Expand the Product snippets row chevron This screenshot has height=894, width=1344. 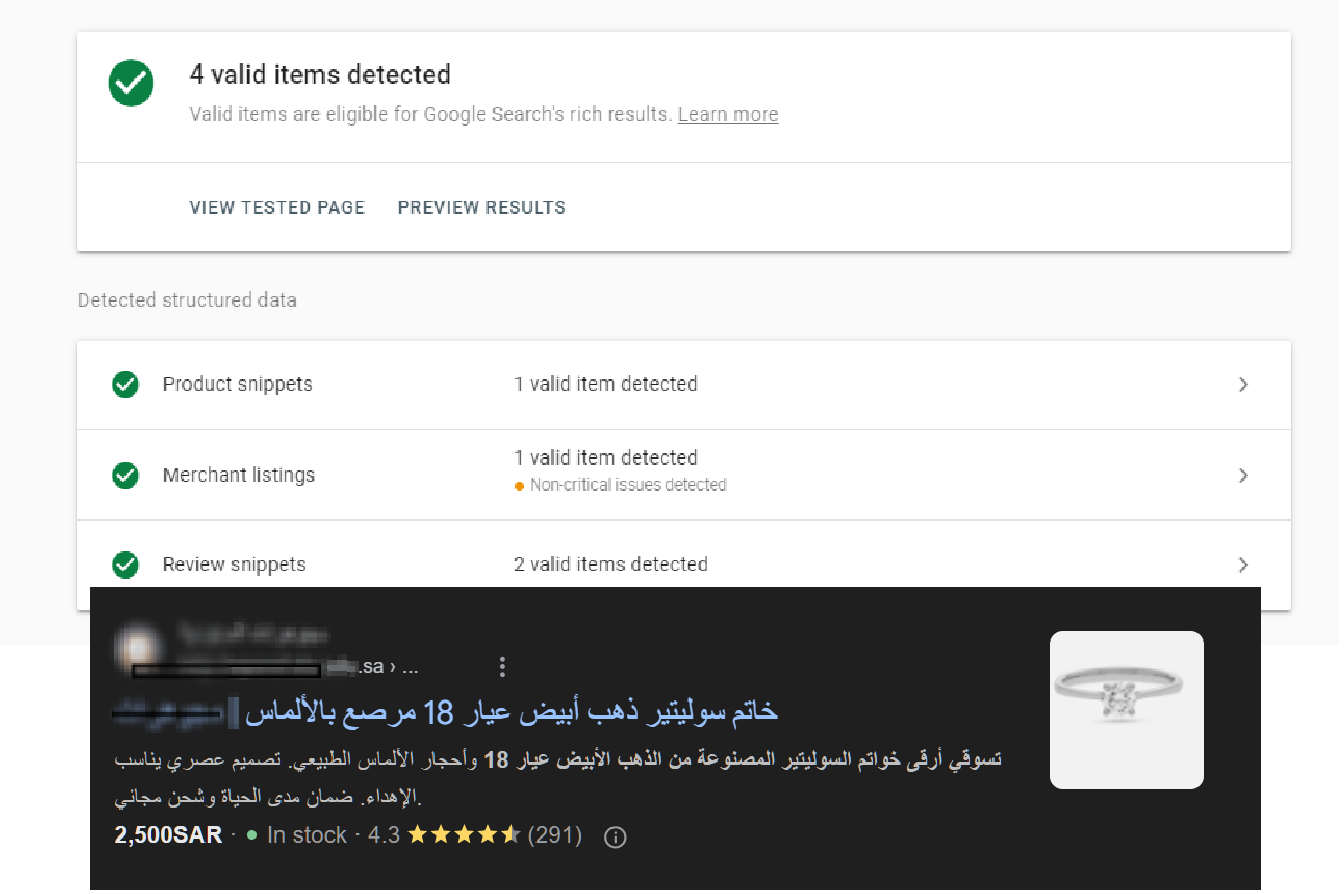point(1243,384)
